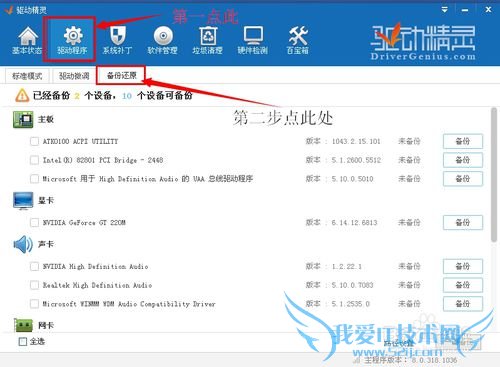Check NVIDIA GeForce GT 220M checkbox
This screenshot has width=500, height=367.
[x=34, y=222]
